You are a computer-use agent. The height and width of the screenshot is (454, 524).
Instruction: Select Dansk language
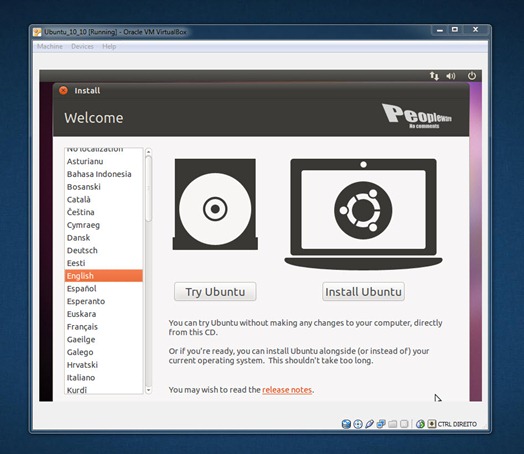click(104, 238)
